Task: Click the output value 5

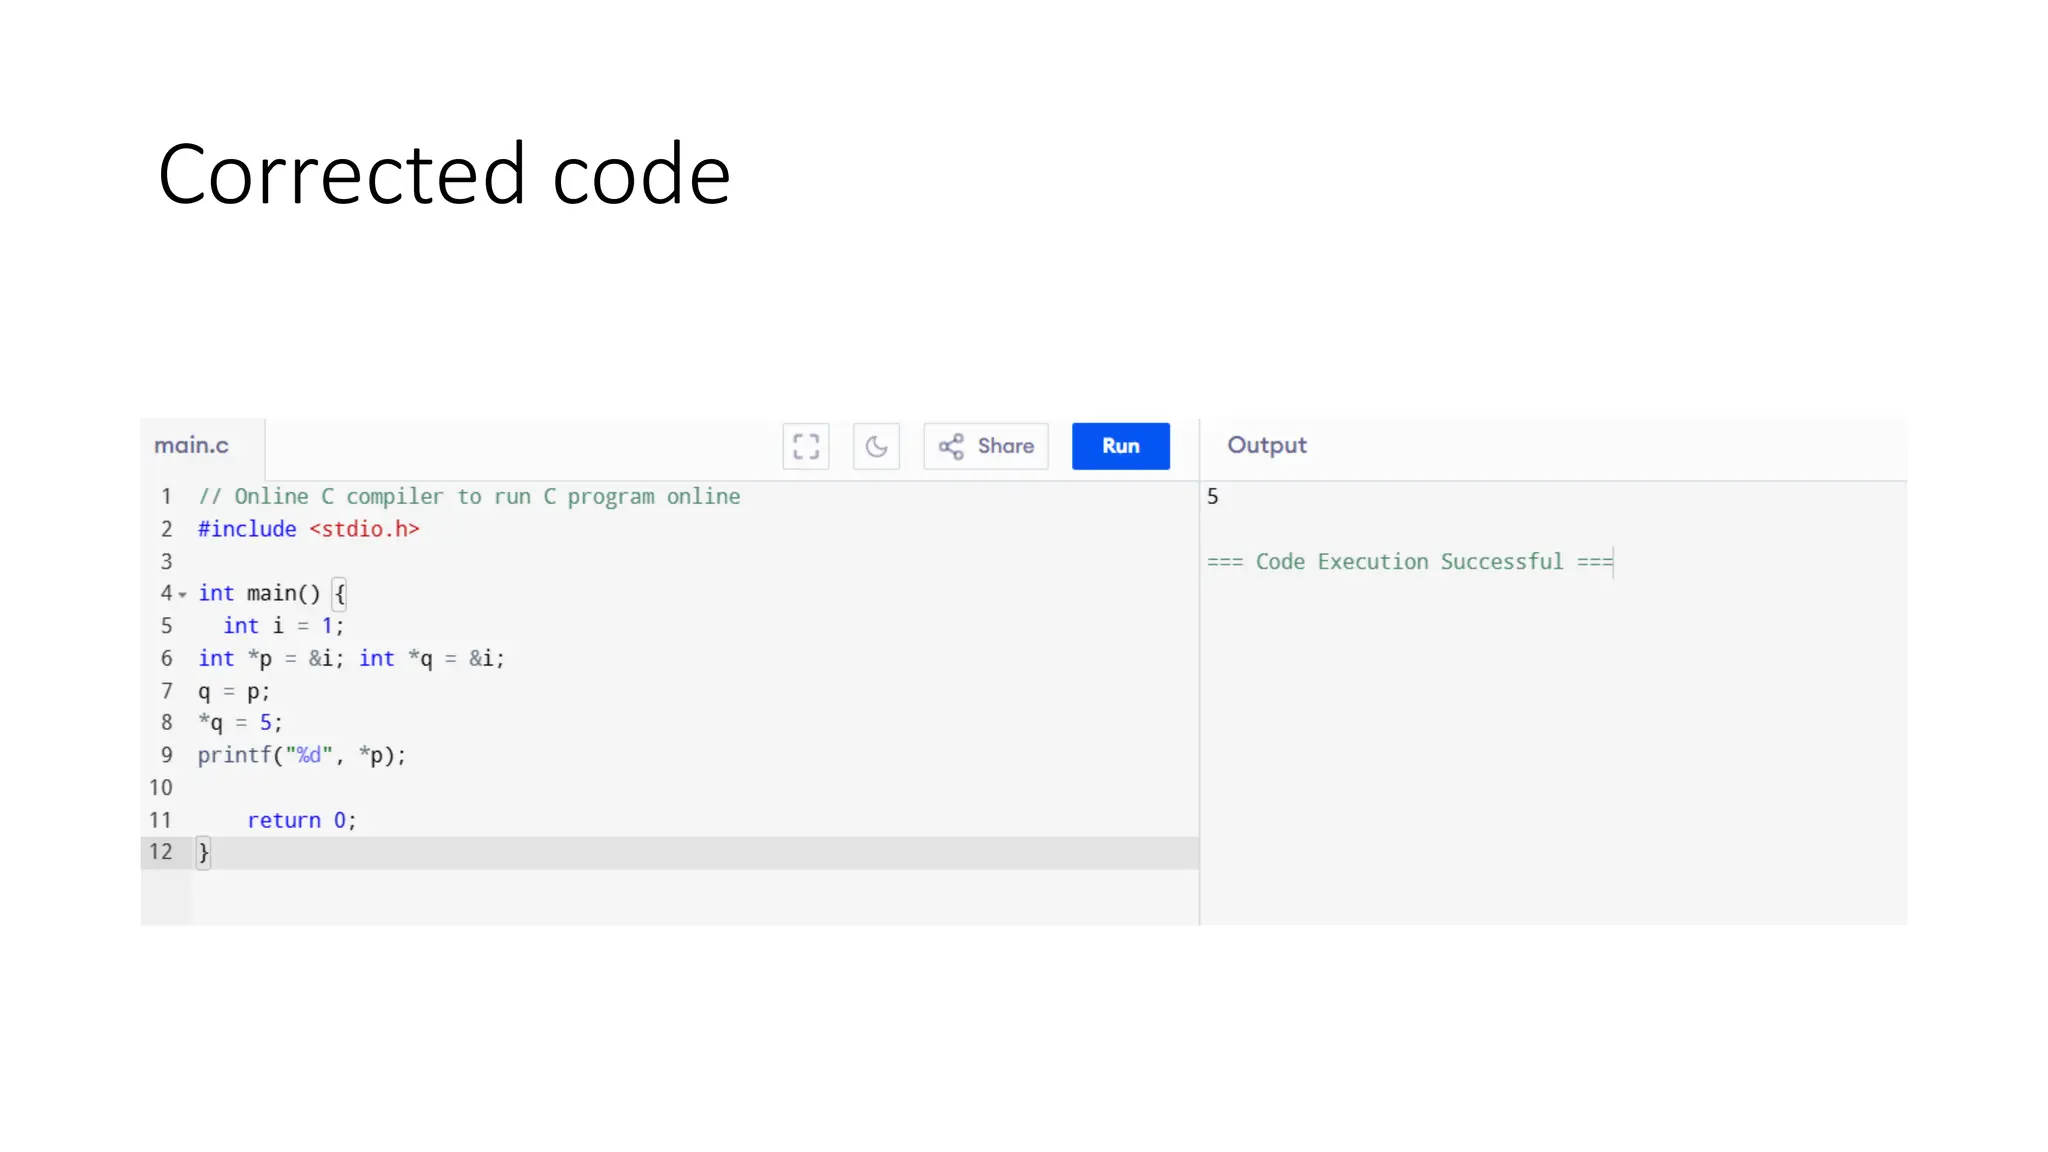Action: pyautogui.click(x=1212, y=497)
